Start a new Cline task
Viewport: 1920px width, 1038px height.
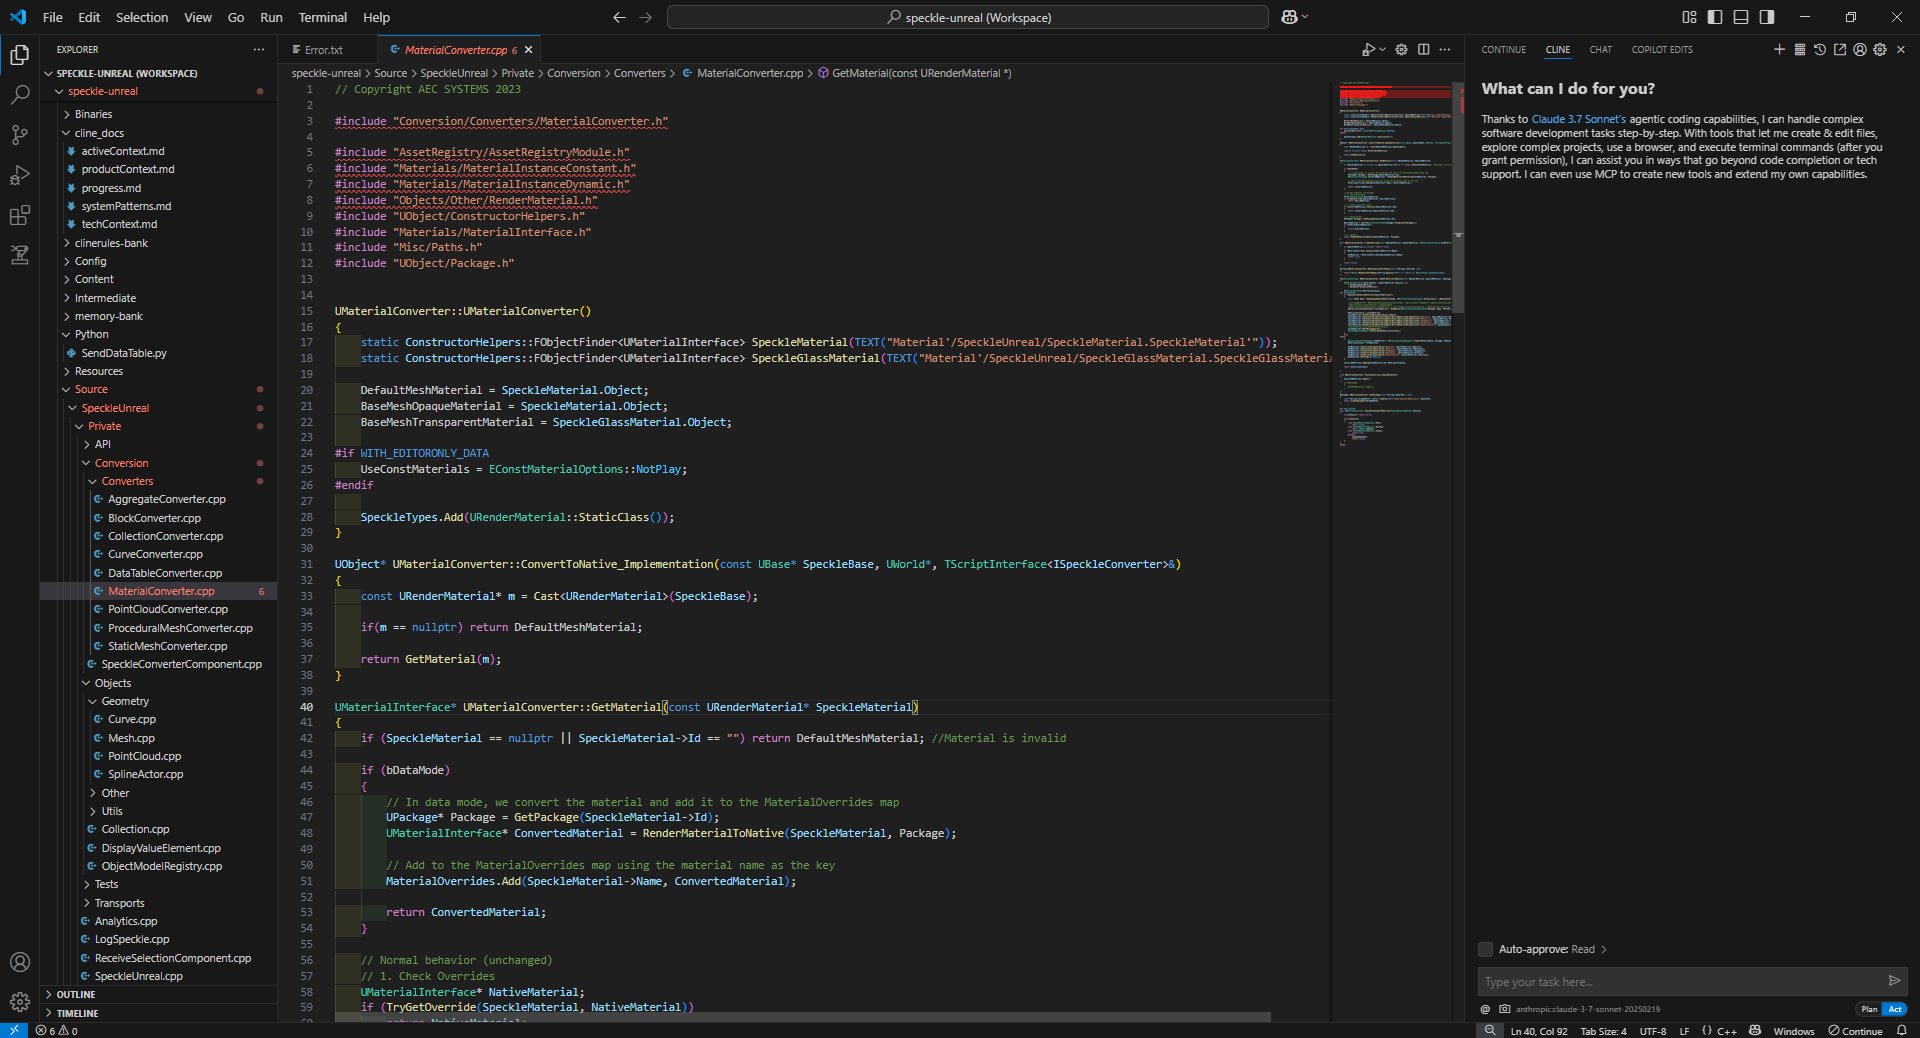[1779, 49]
